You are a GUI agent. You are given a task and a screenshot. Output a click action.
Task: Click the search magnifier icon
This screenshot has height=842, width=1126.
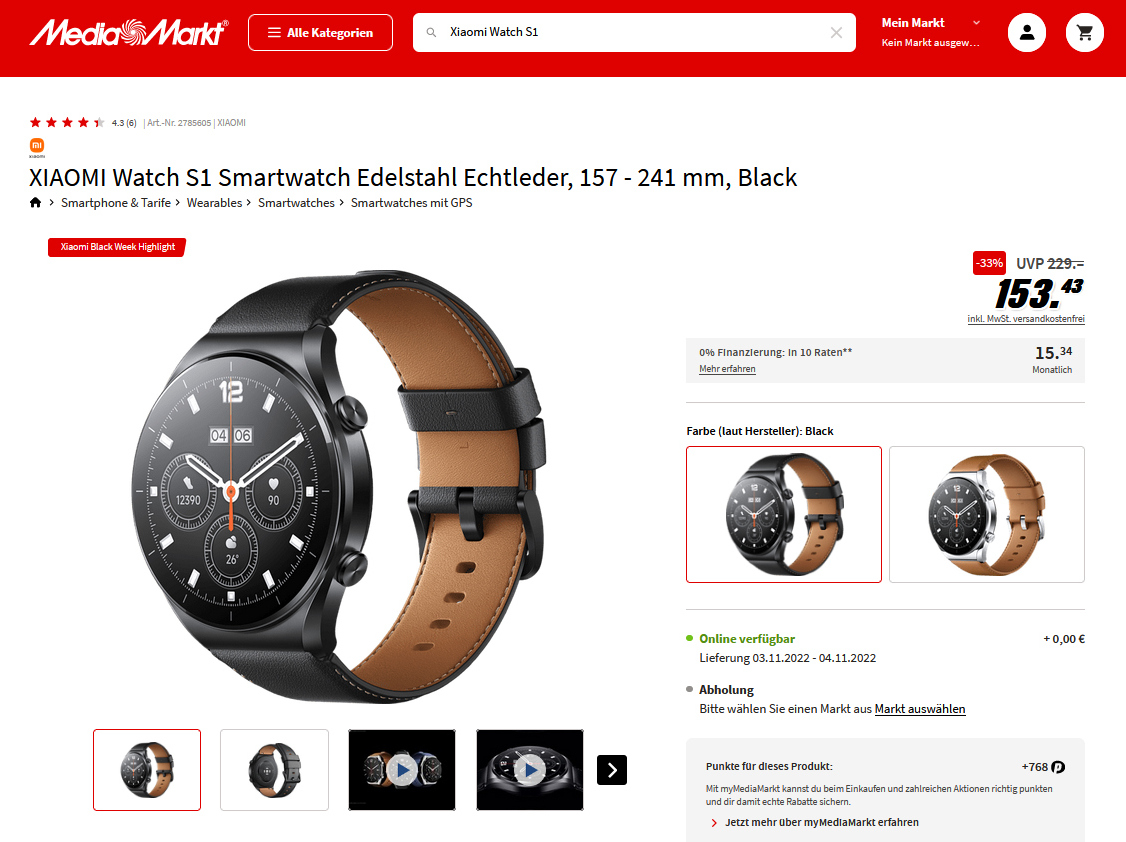click(x=432, y=32)
